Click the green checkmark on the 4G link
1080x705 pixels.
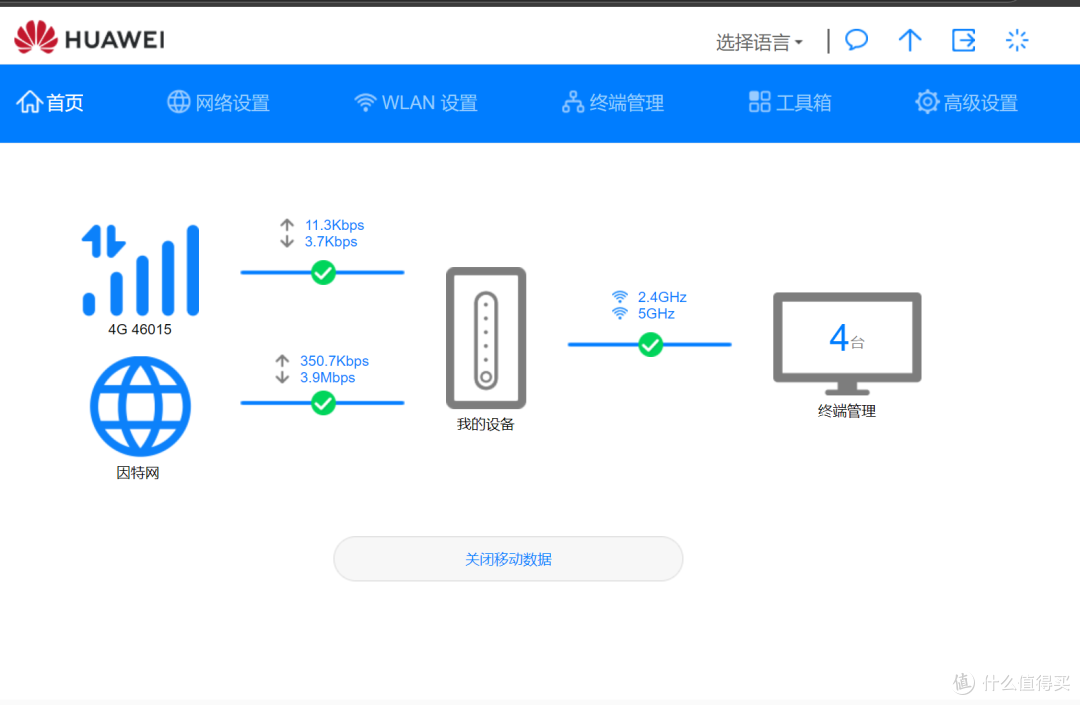(323, 273)
